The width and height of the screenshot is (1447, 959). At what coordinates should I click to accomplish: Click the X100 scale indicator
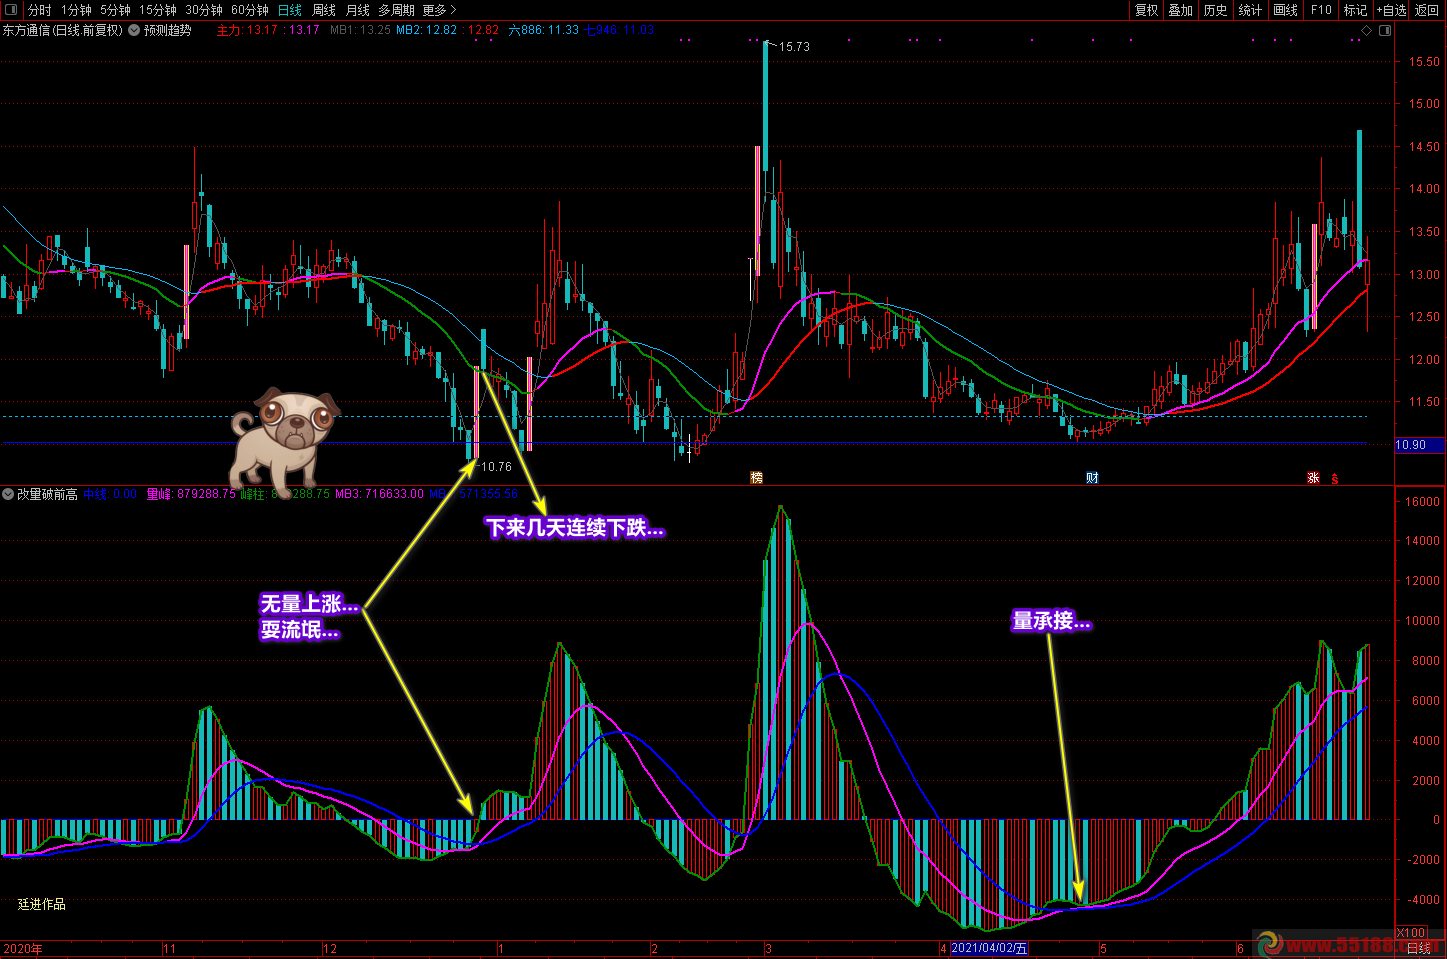1410,933
